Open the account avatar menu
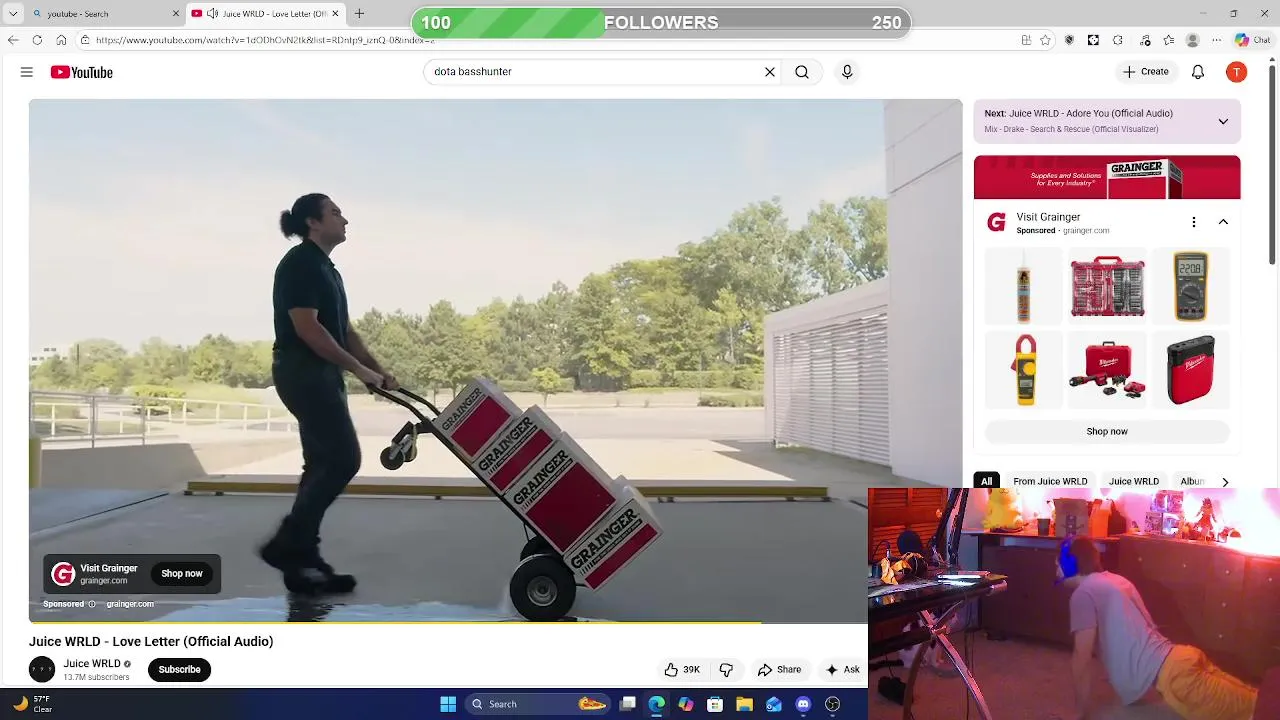Screen dimensions: 1280x720 tap(1237, 72)
